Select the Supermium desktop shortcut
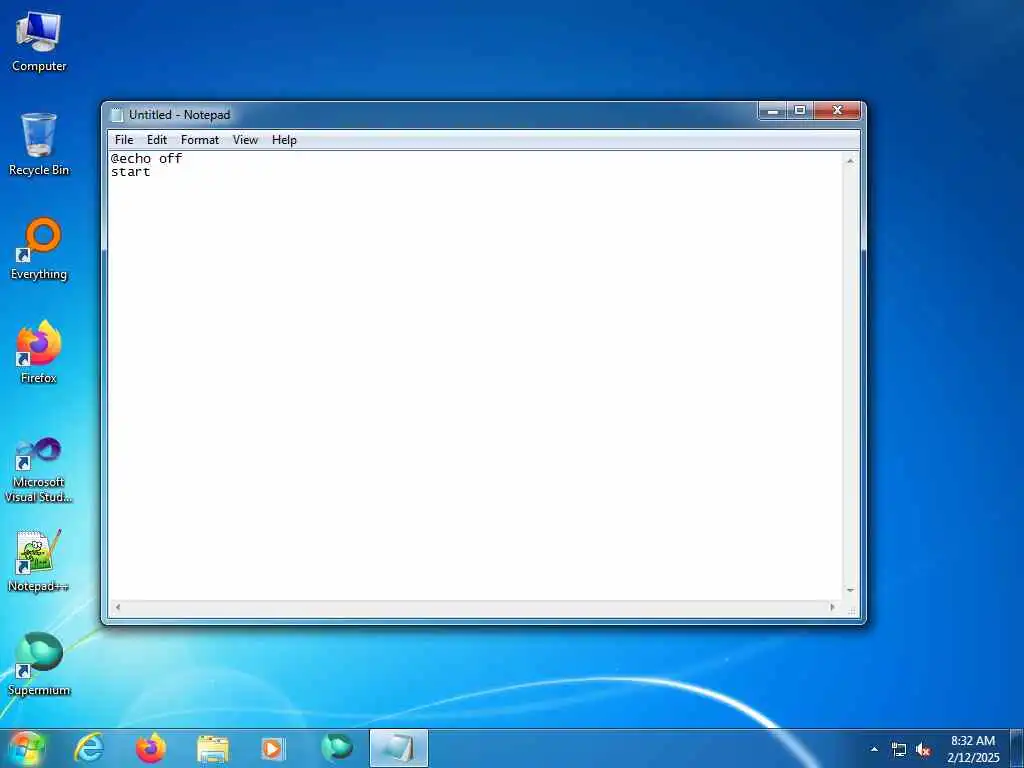The image size is (1024, 768). tap(39, 664)
